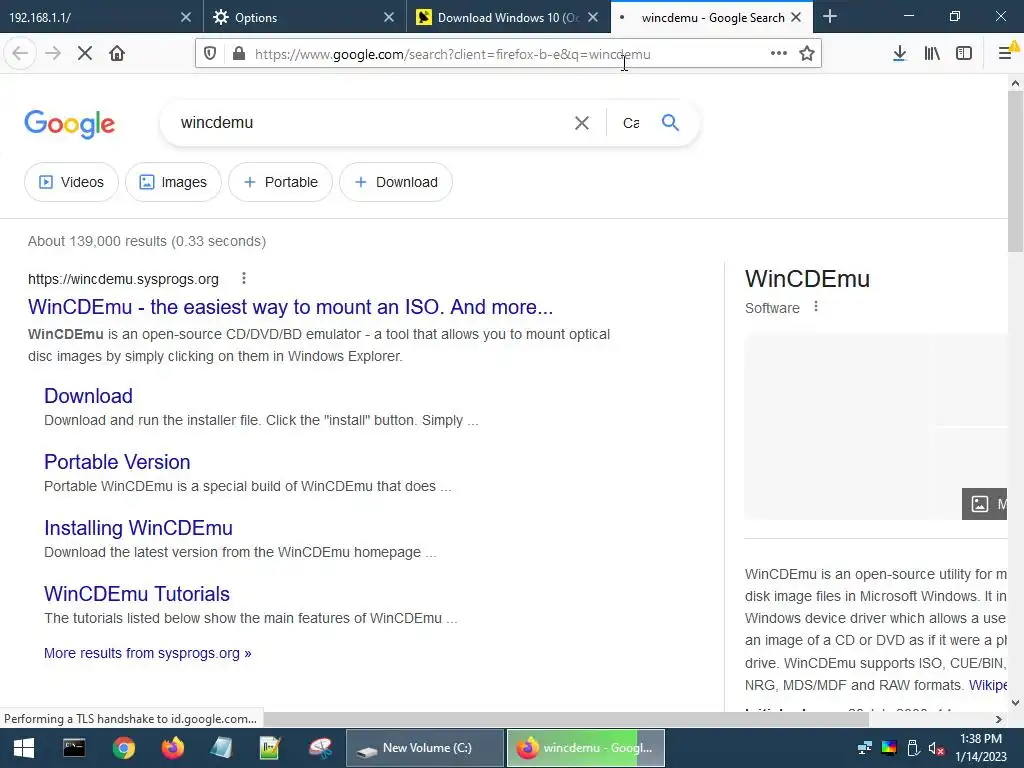The image size is (1024, 768).
Task: Open the Windows Start menu
Action: pos(24,748)
